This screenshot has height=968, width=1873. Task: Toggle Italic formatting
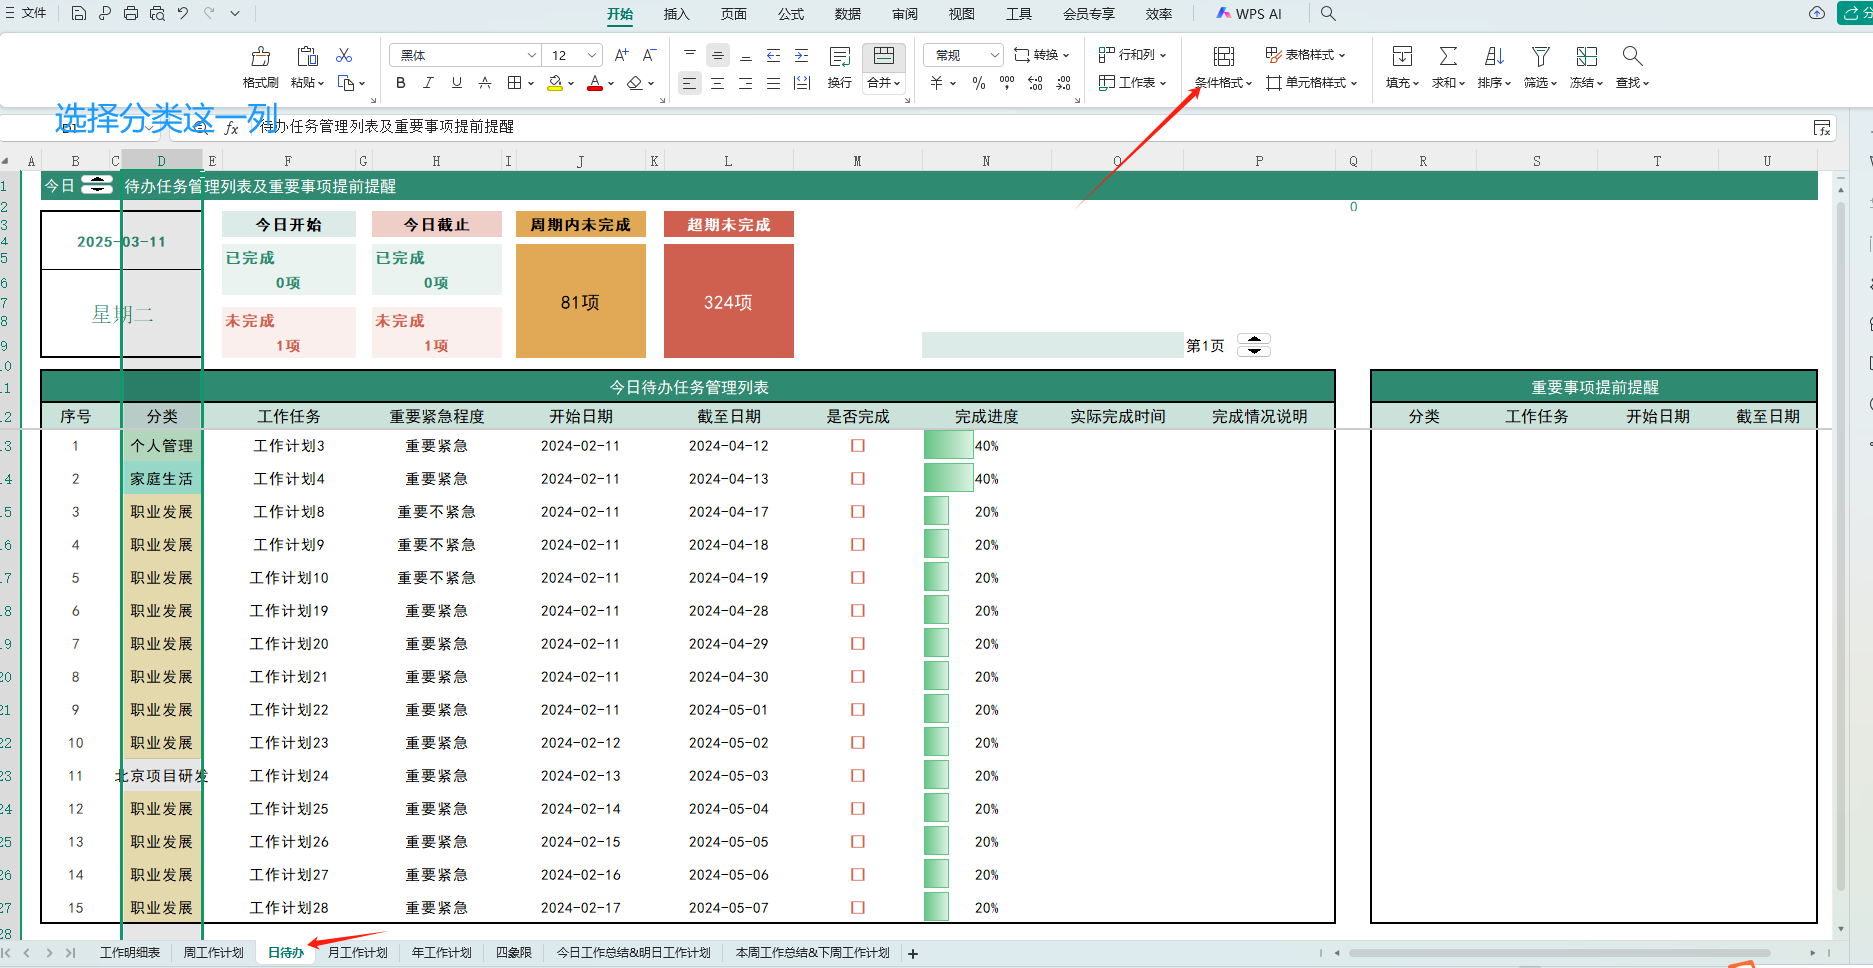pyautogui.click(x=429, y=83)
